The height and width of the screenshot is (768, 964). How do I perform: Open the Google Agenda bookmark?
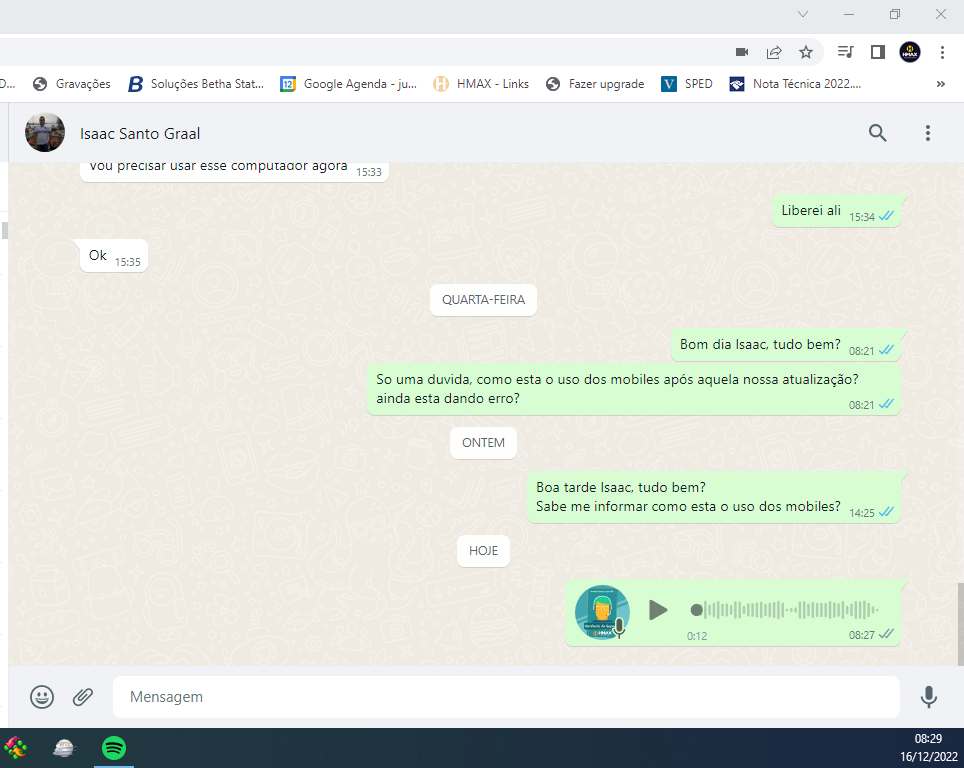click(x=348, y=84)
